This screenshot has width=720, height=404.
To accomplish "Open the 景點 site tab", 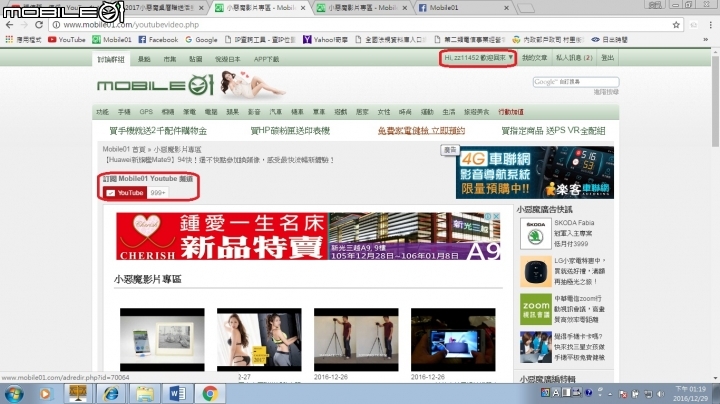I will coord(144,59).
